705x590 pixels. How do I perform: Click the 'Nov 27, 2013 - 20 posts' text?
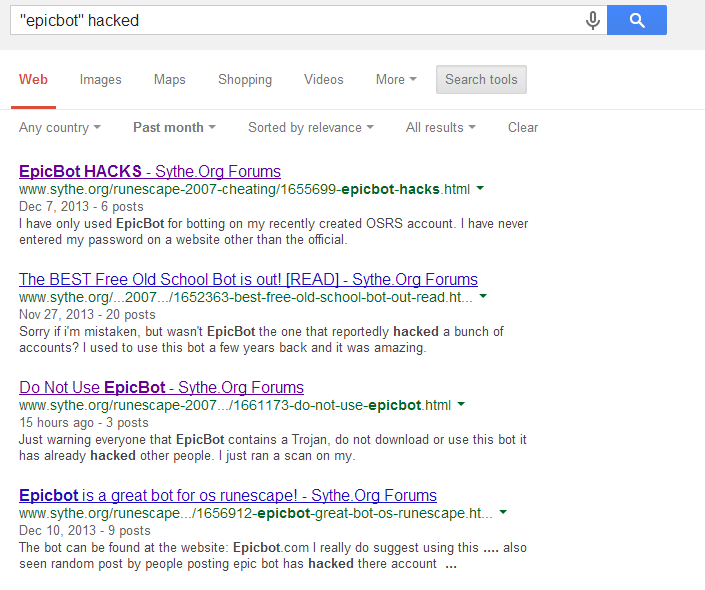87,314
